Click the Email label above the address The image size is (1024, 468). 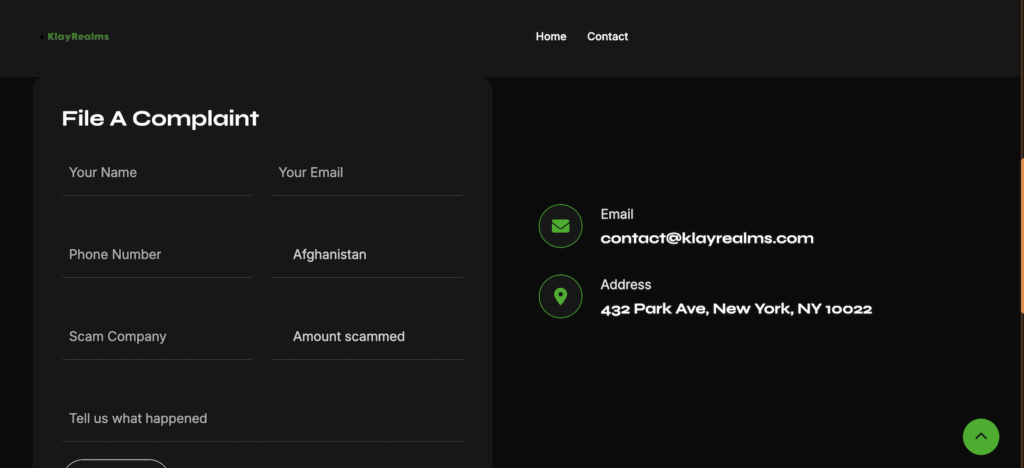pyautogui.click(x=617, y=214)
